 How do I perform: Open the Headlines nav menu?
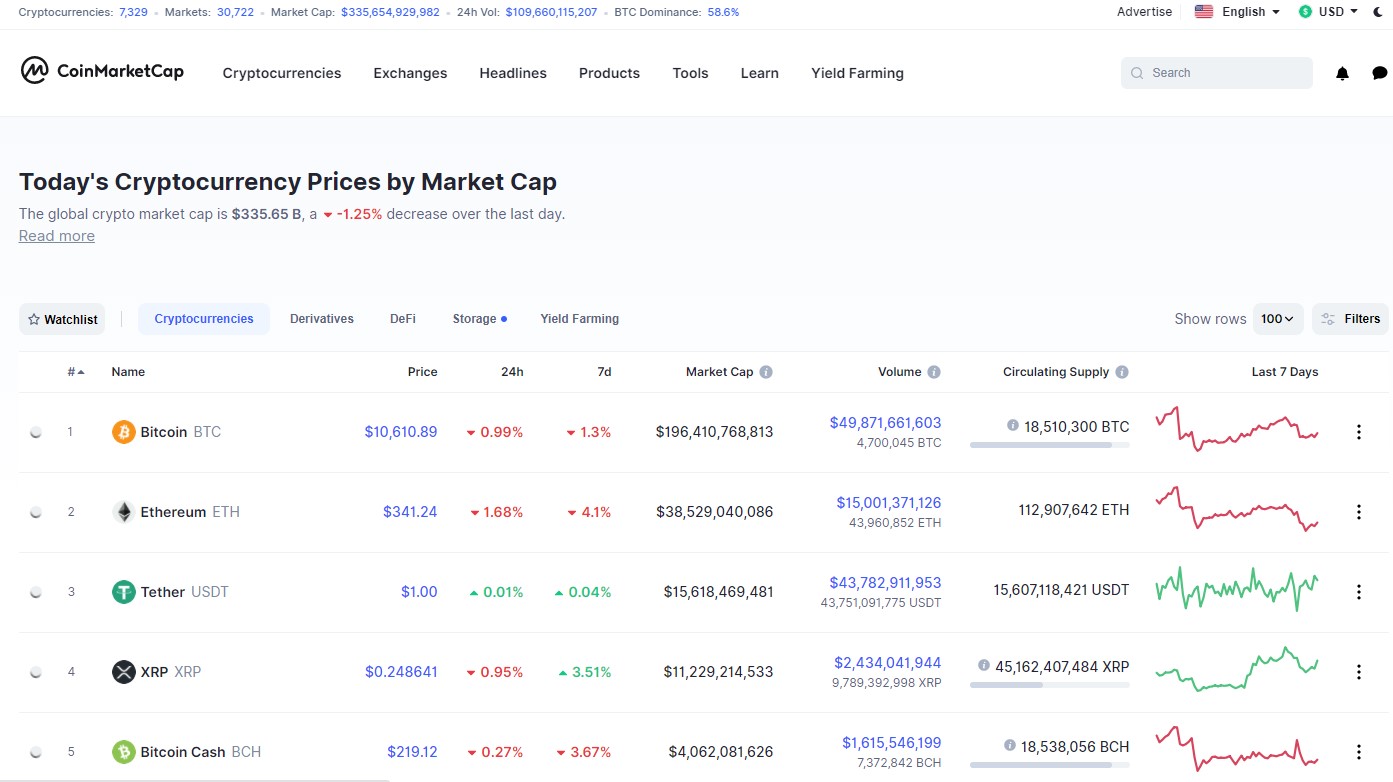click(x=513, y=73)
